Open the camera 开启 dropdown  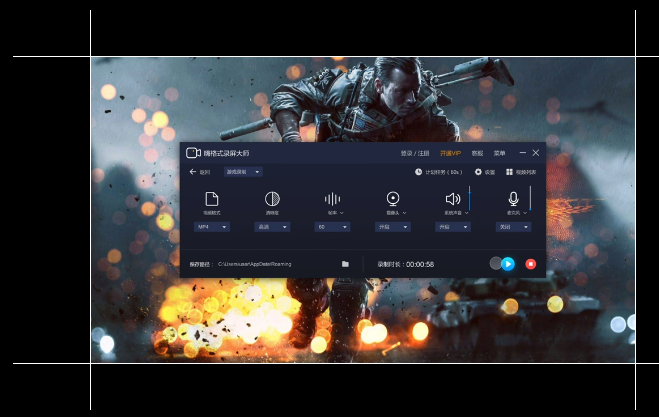click(x=393, y=227)
